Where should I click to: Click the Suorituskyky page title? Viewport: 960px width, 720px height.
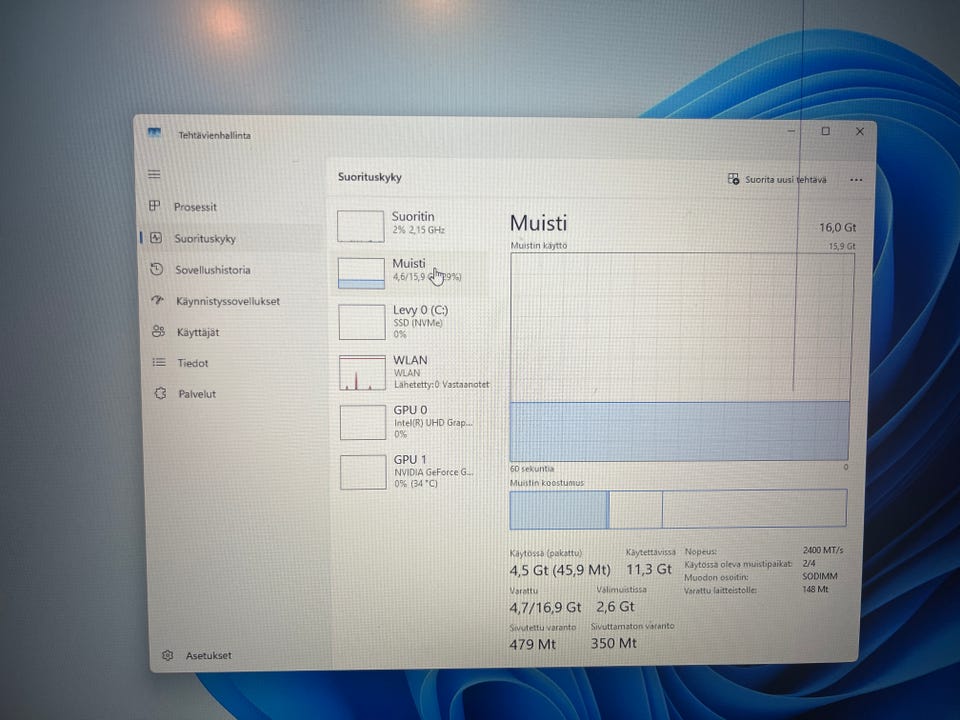point(370,177)
